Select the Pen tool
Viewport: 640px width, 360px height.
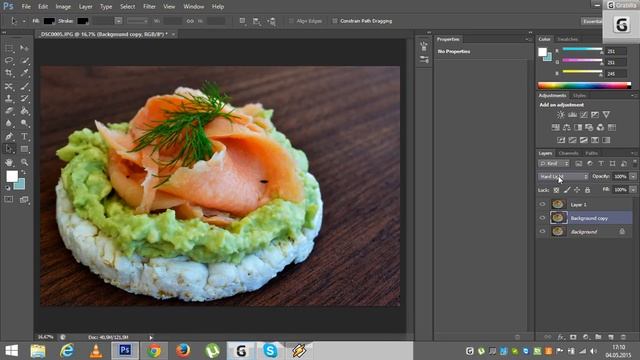click(x=9, y=136)
